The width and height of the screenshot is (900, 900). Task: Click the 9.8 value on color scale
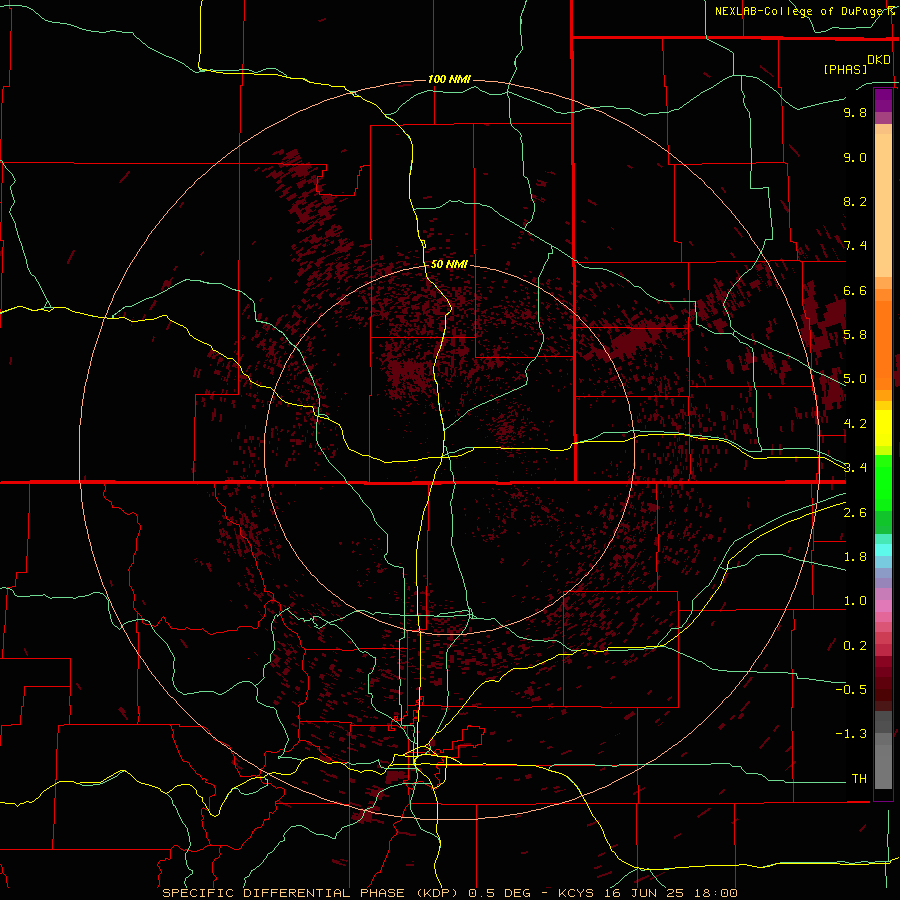(x=855, y=112)
